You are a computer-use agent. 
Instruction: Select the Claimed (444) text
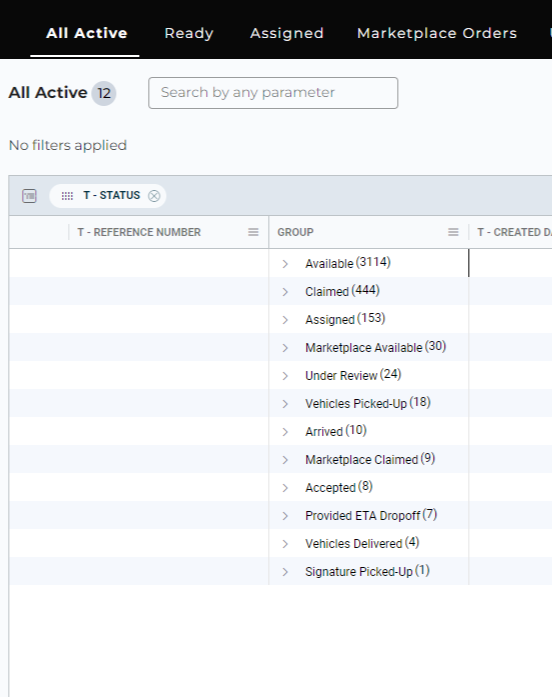tap(342, 291)
